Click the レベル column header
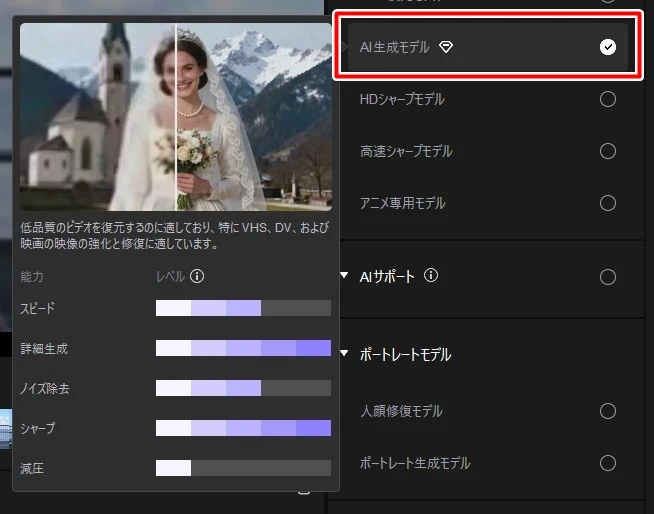Image resolution: width=654 pixels, height=514 pixels. pyautogui.click(x=170, y=277)
